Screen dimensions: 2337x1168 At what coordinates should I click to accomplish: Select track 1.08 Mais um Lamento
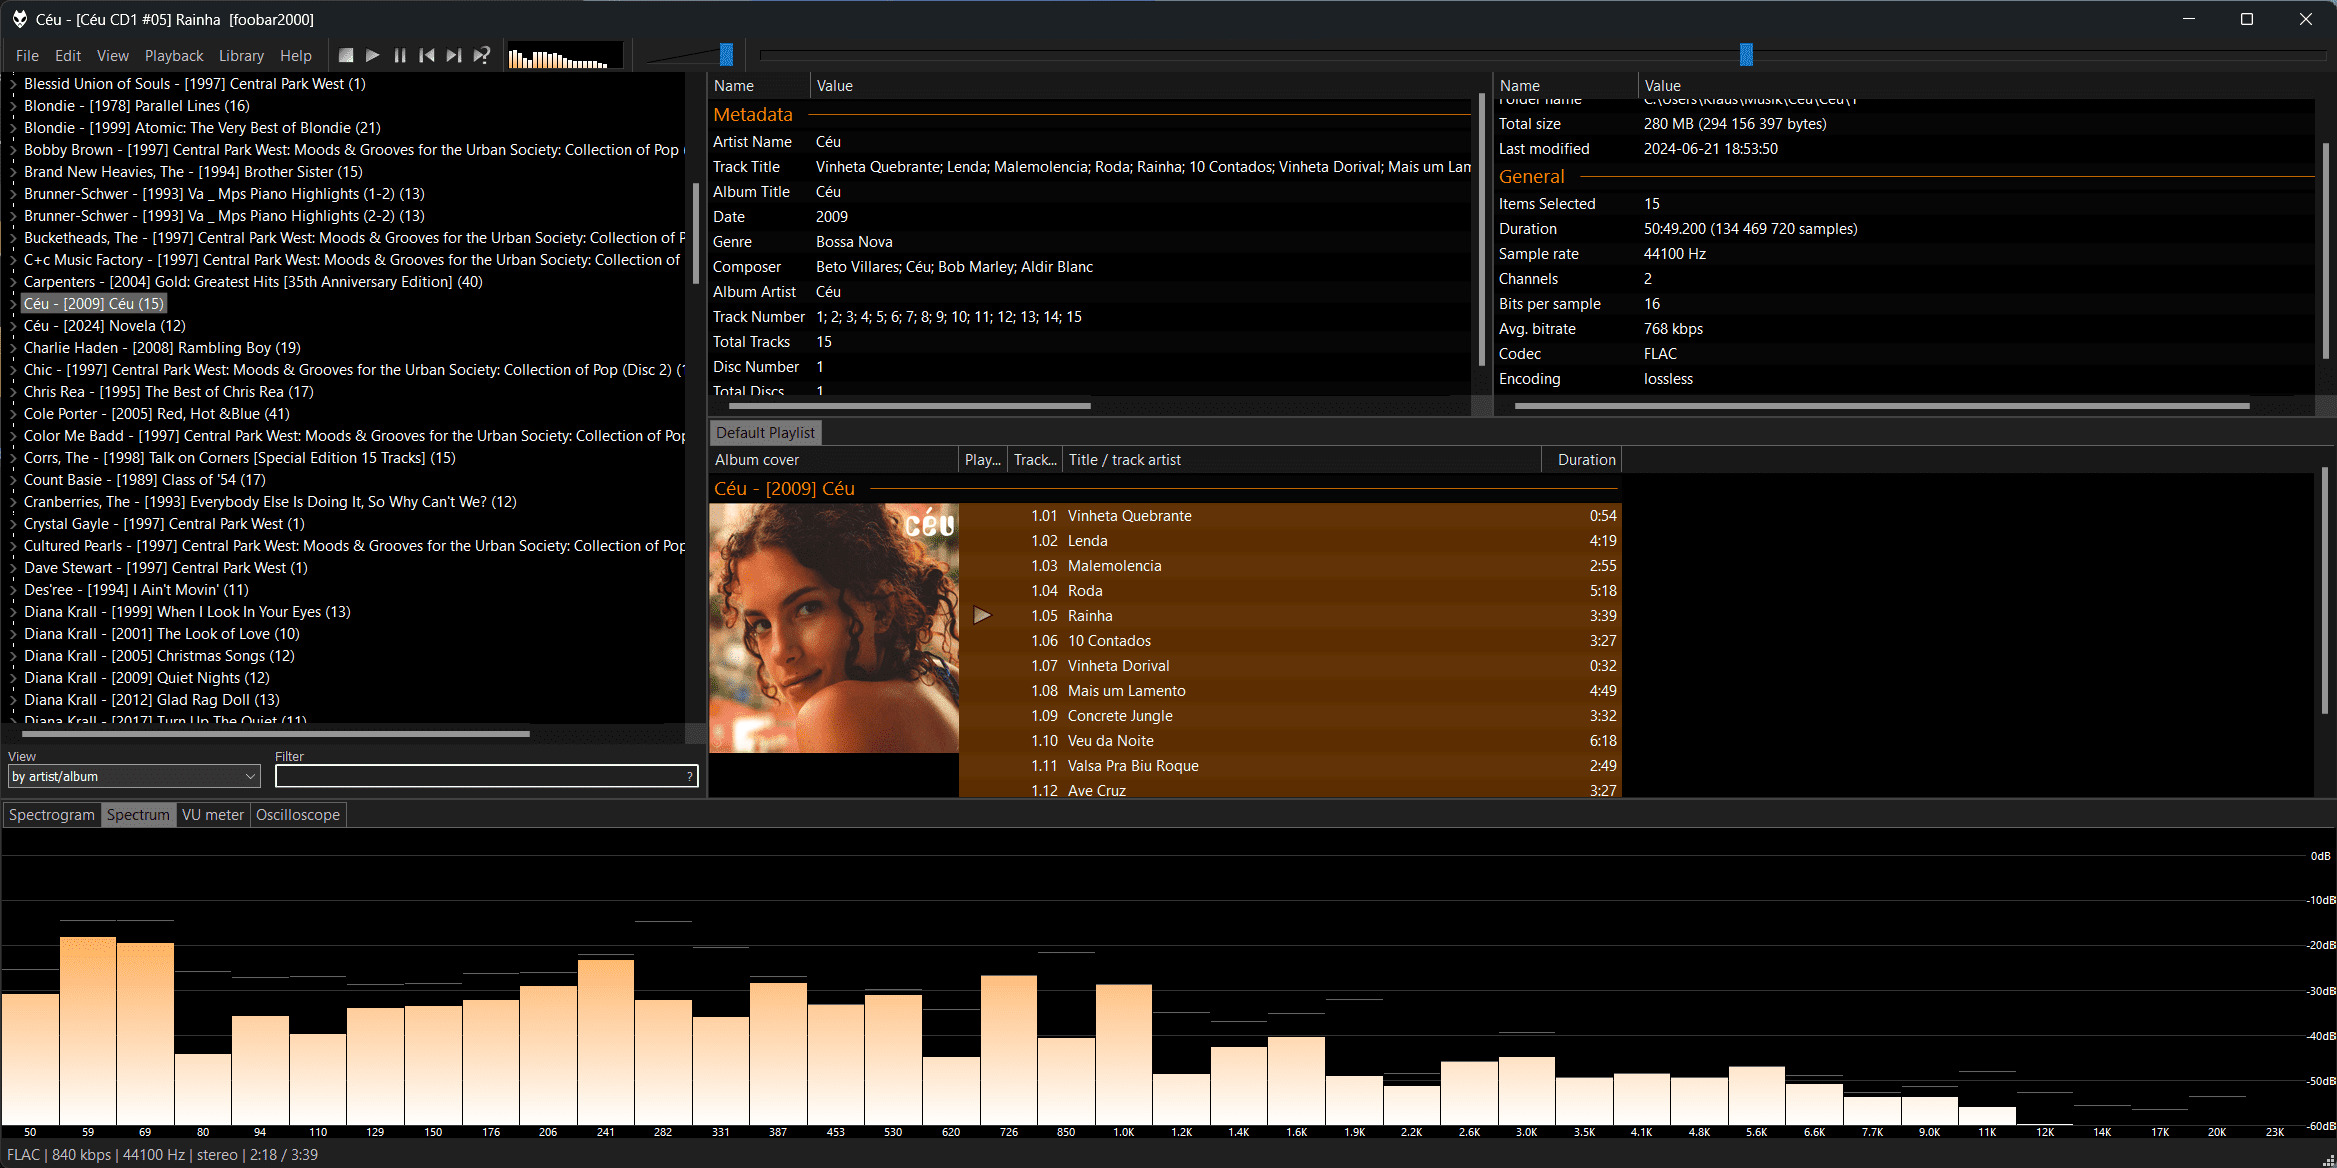(1289, 691)
